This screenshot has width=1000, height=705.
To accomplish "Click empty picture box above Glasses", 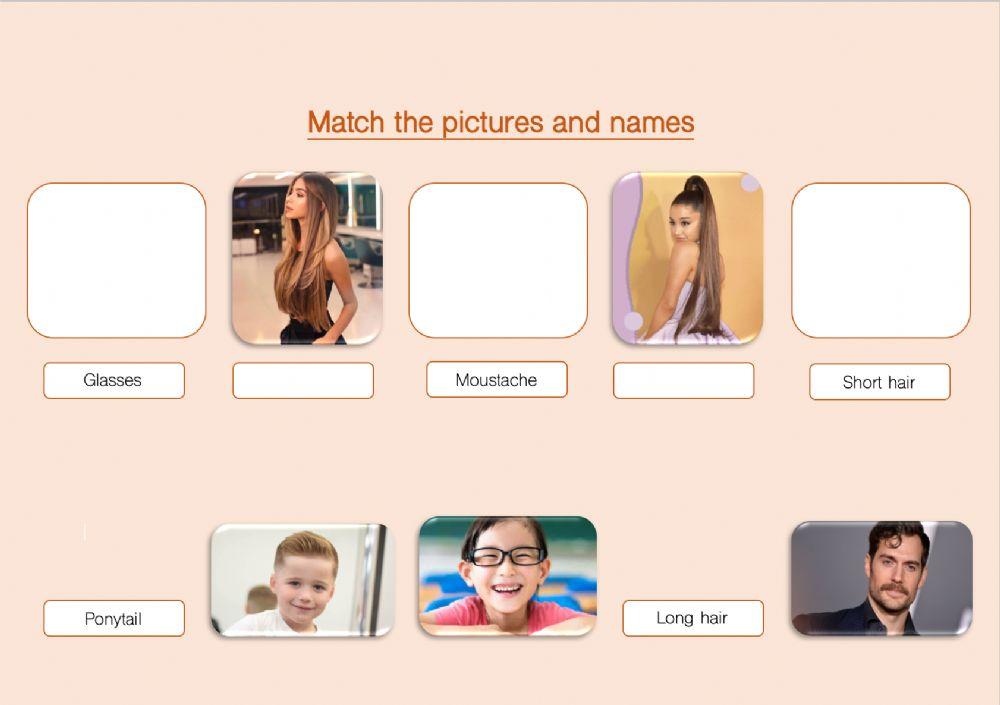I will point(117,260).
